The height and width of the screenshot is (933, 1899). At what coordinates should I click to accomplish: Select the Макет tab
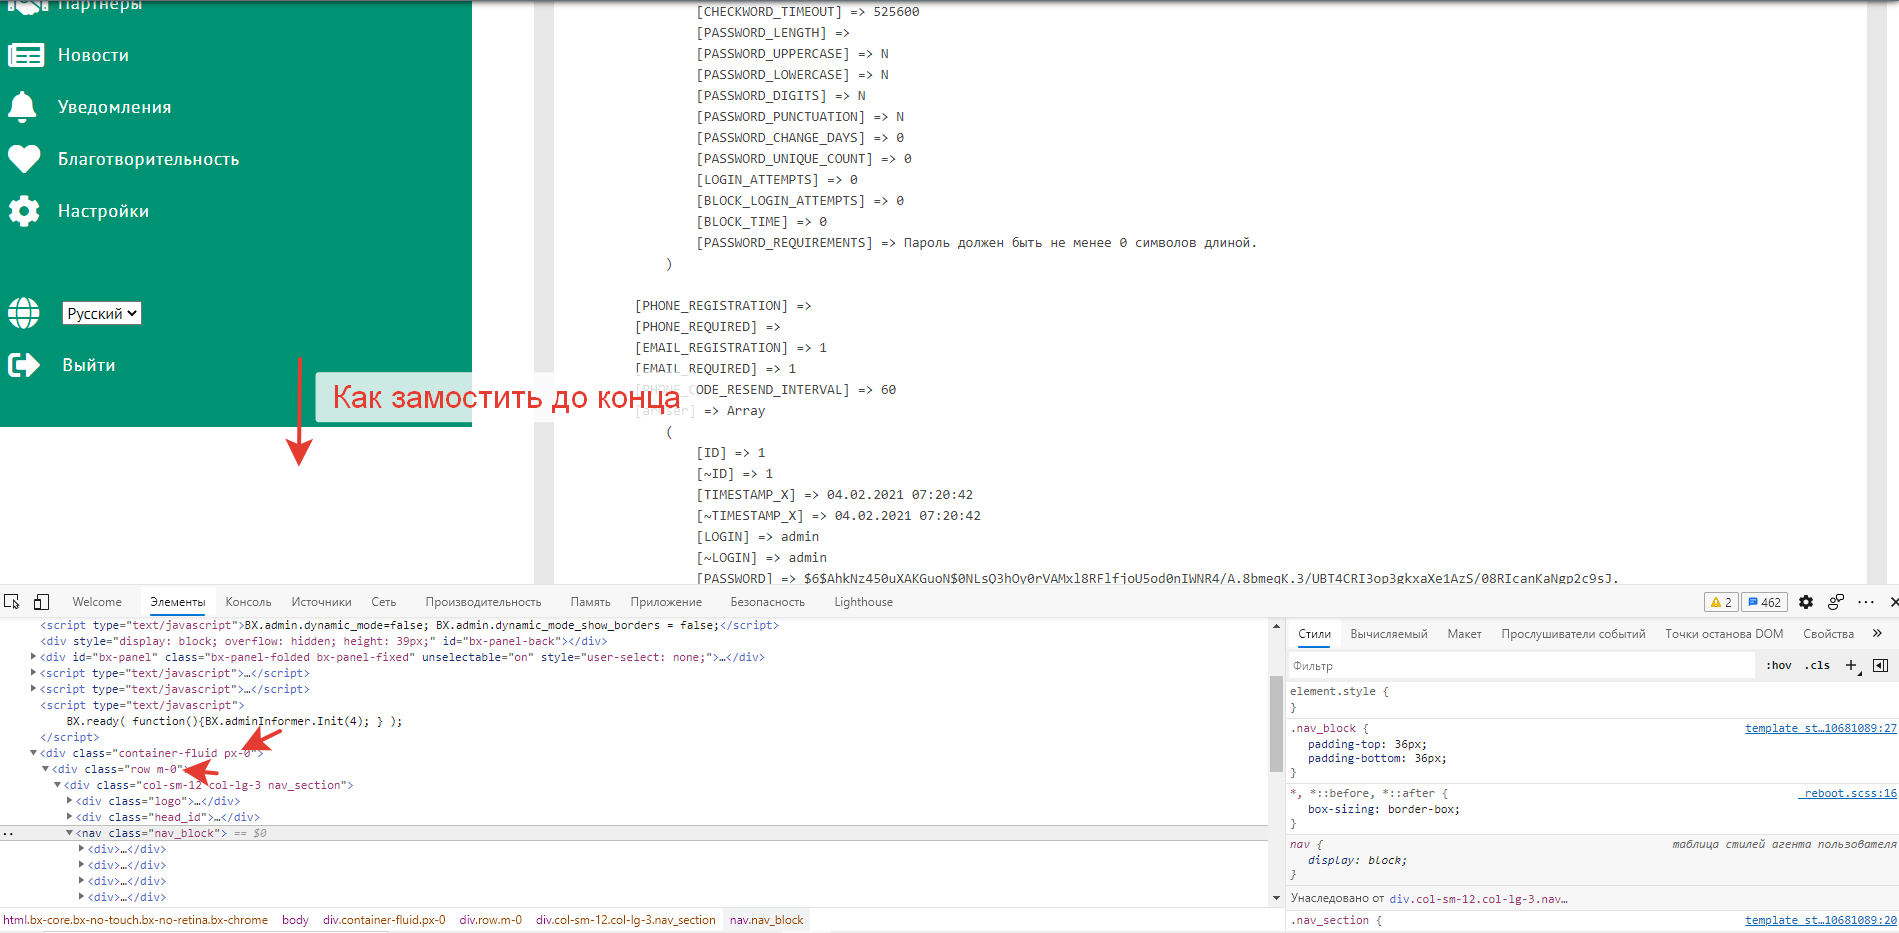click(x=1464, y=634)
